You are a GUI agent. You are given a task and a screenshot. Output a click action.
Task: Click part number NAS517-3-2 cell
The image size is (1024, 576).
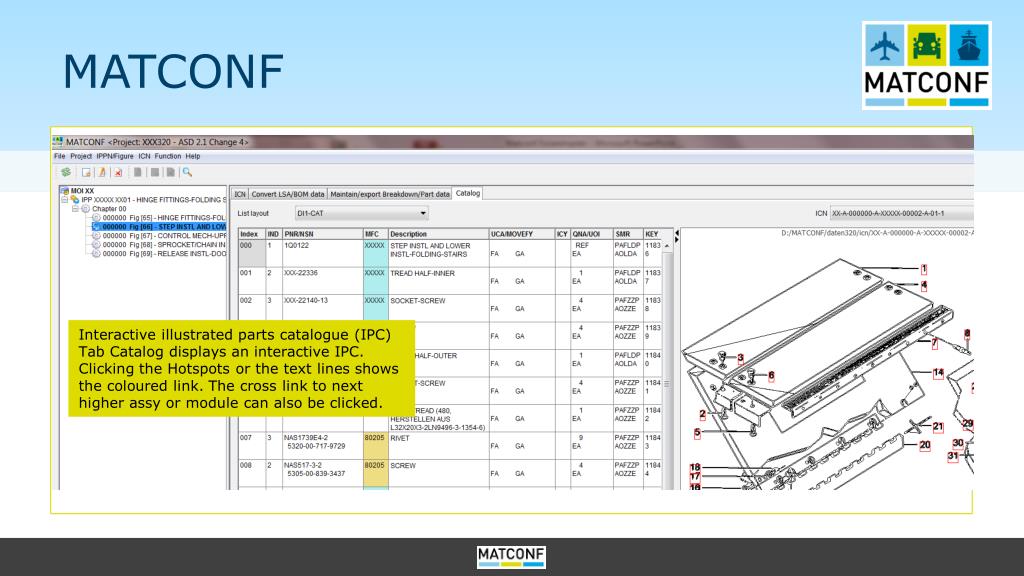[x=323, y=473]
